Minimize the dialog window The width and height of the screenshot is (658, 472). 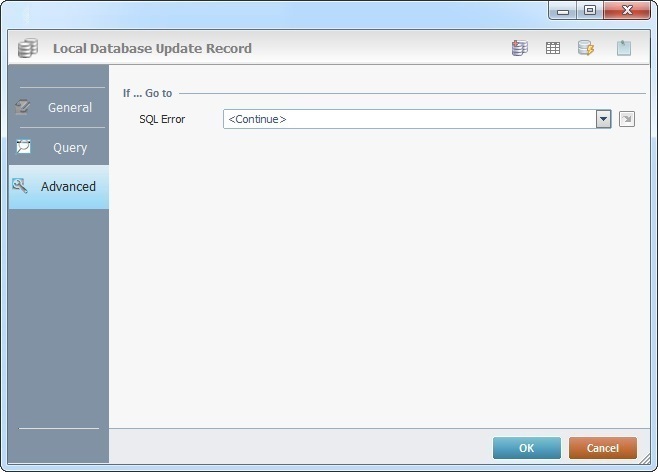564,10
